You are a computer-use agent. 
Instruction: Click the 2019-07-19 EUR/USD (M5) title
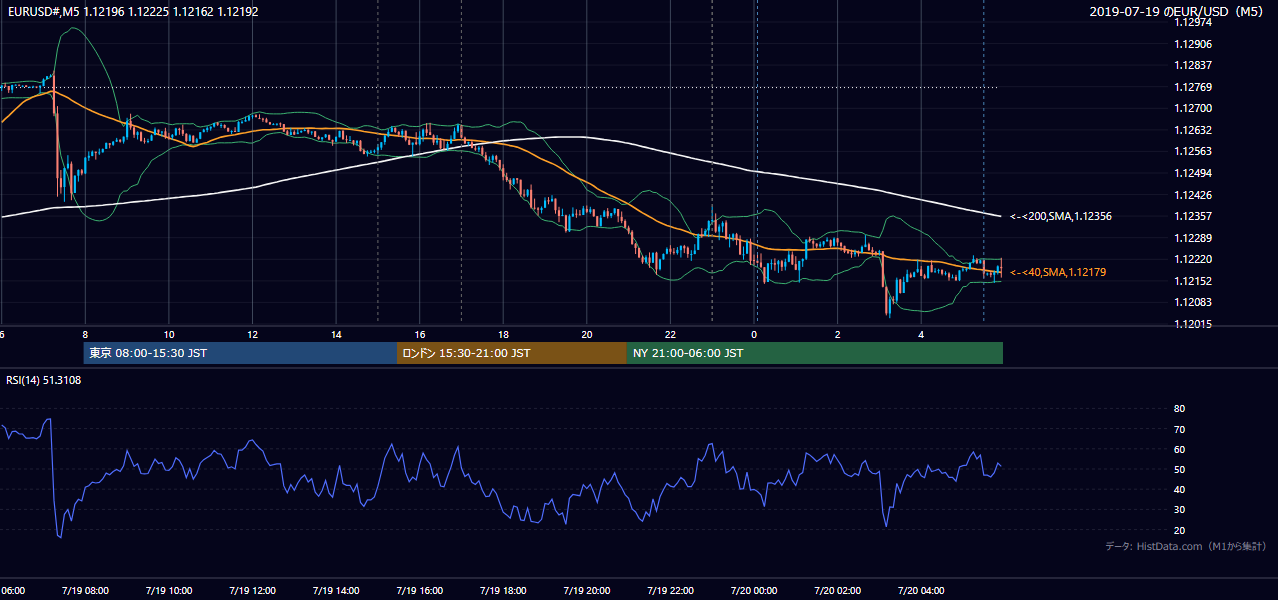pos(1177,11)
